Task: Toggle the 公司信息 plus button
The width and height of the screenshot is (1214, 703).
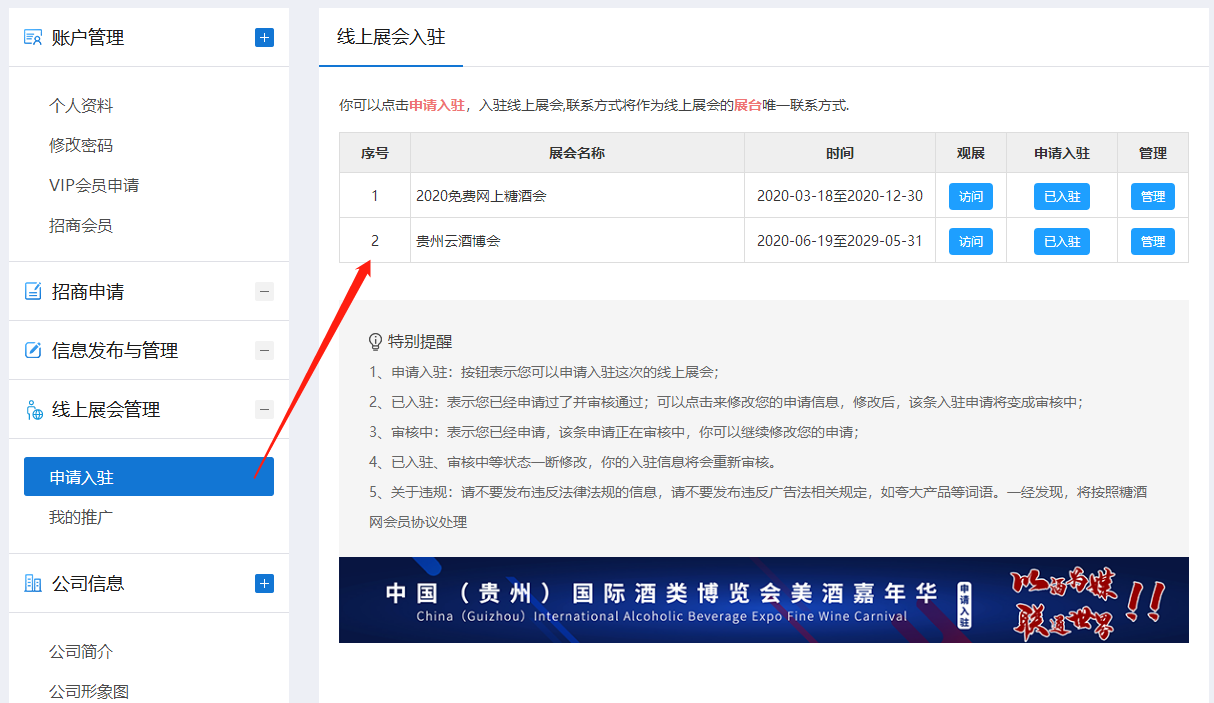Action: pos(264,584)
